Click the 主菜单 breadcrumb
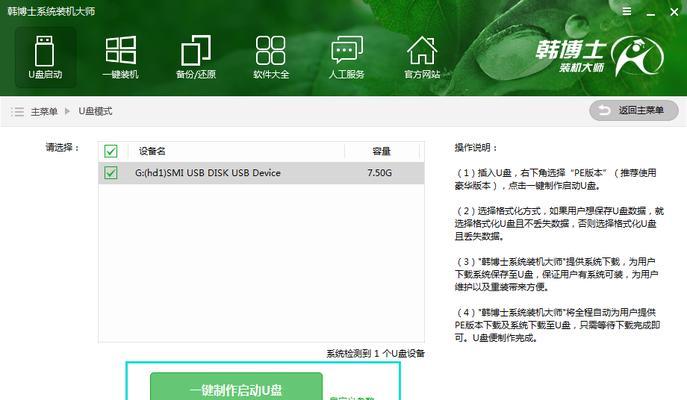Viewport: 687px width, 400px height. tap(44, 111)
